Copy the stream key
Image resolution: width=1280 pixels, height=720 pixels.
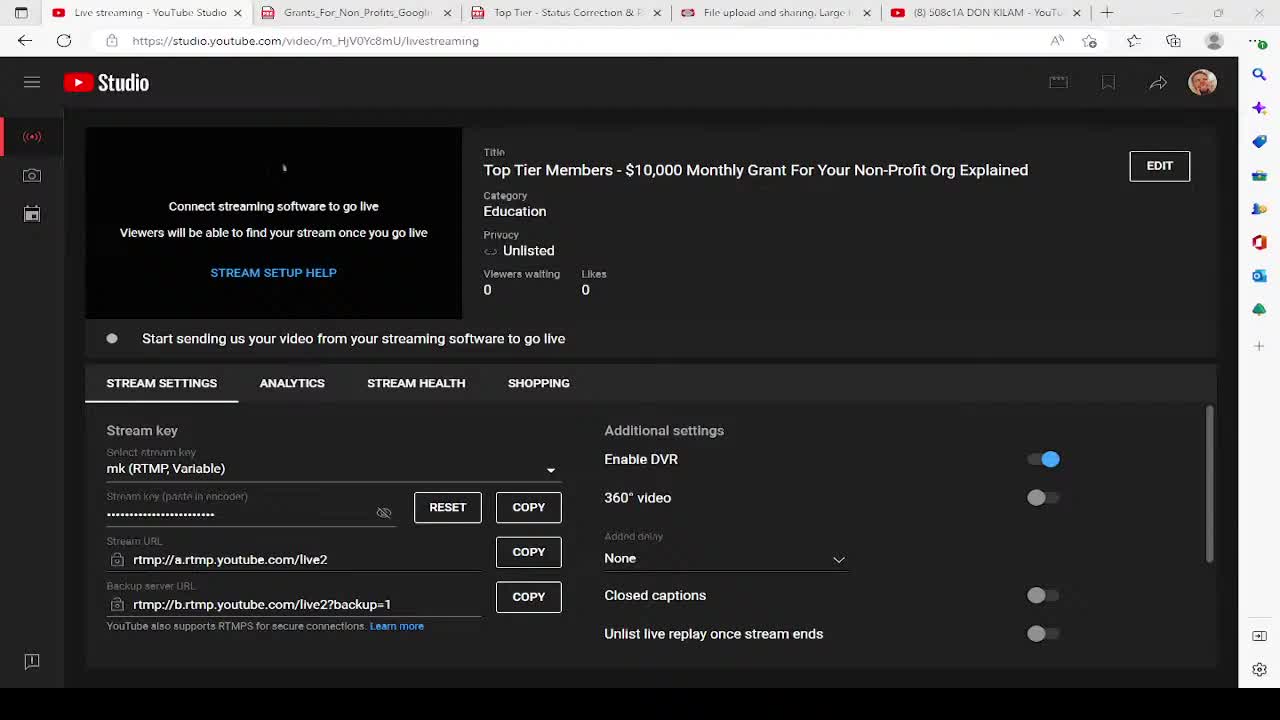pos(529,507)
